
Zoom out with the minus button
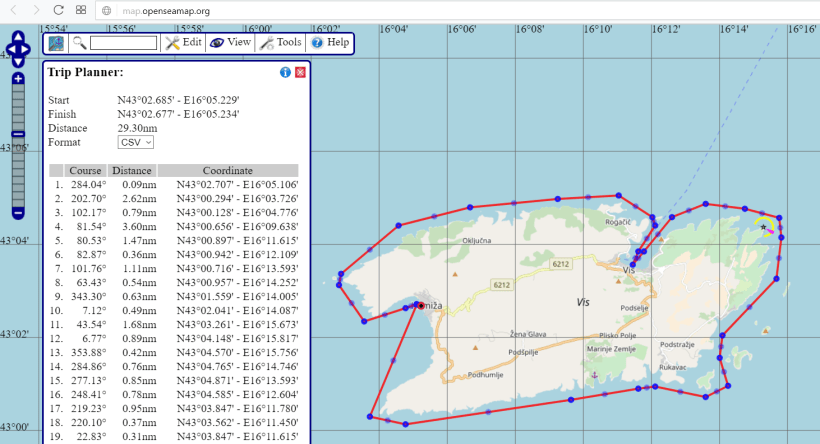point(18,212)
